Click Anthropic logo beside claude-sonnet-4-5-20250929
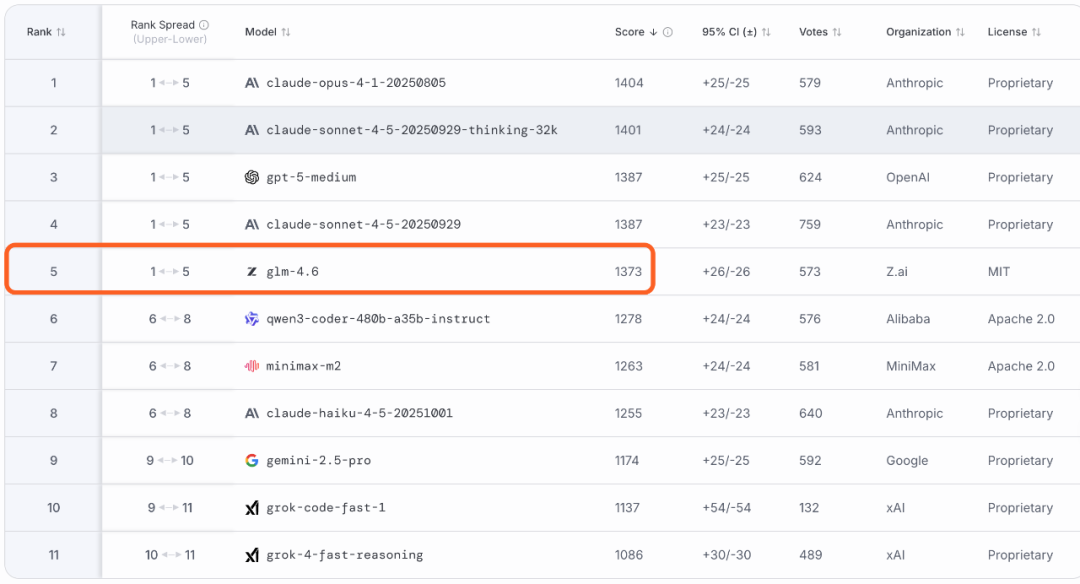Image resolution: width=1080 pixels, height=584 pixels. click(252, 225)
